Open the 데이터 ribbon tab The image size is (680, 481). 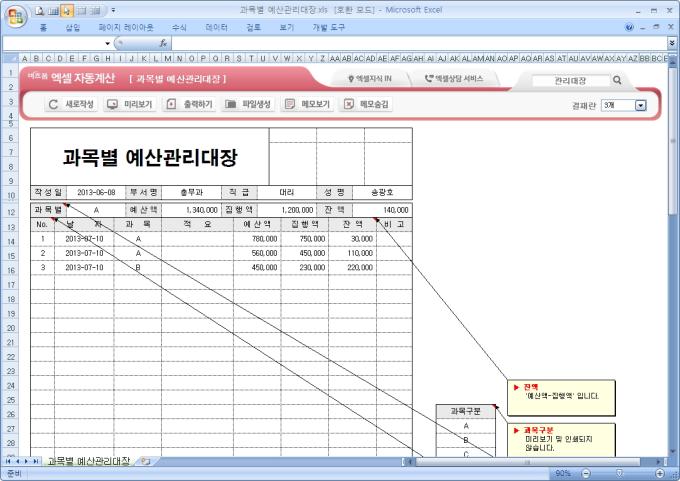click(216, 27)
